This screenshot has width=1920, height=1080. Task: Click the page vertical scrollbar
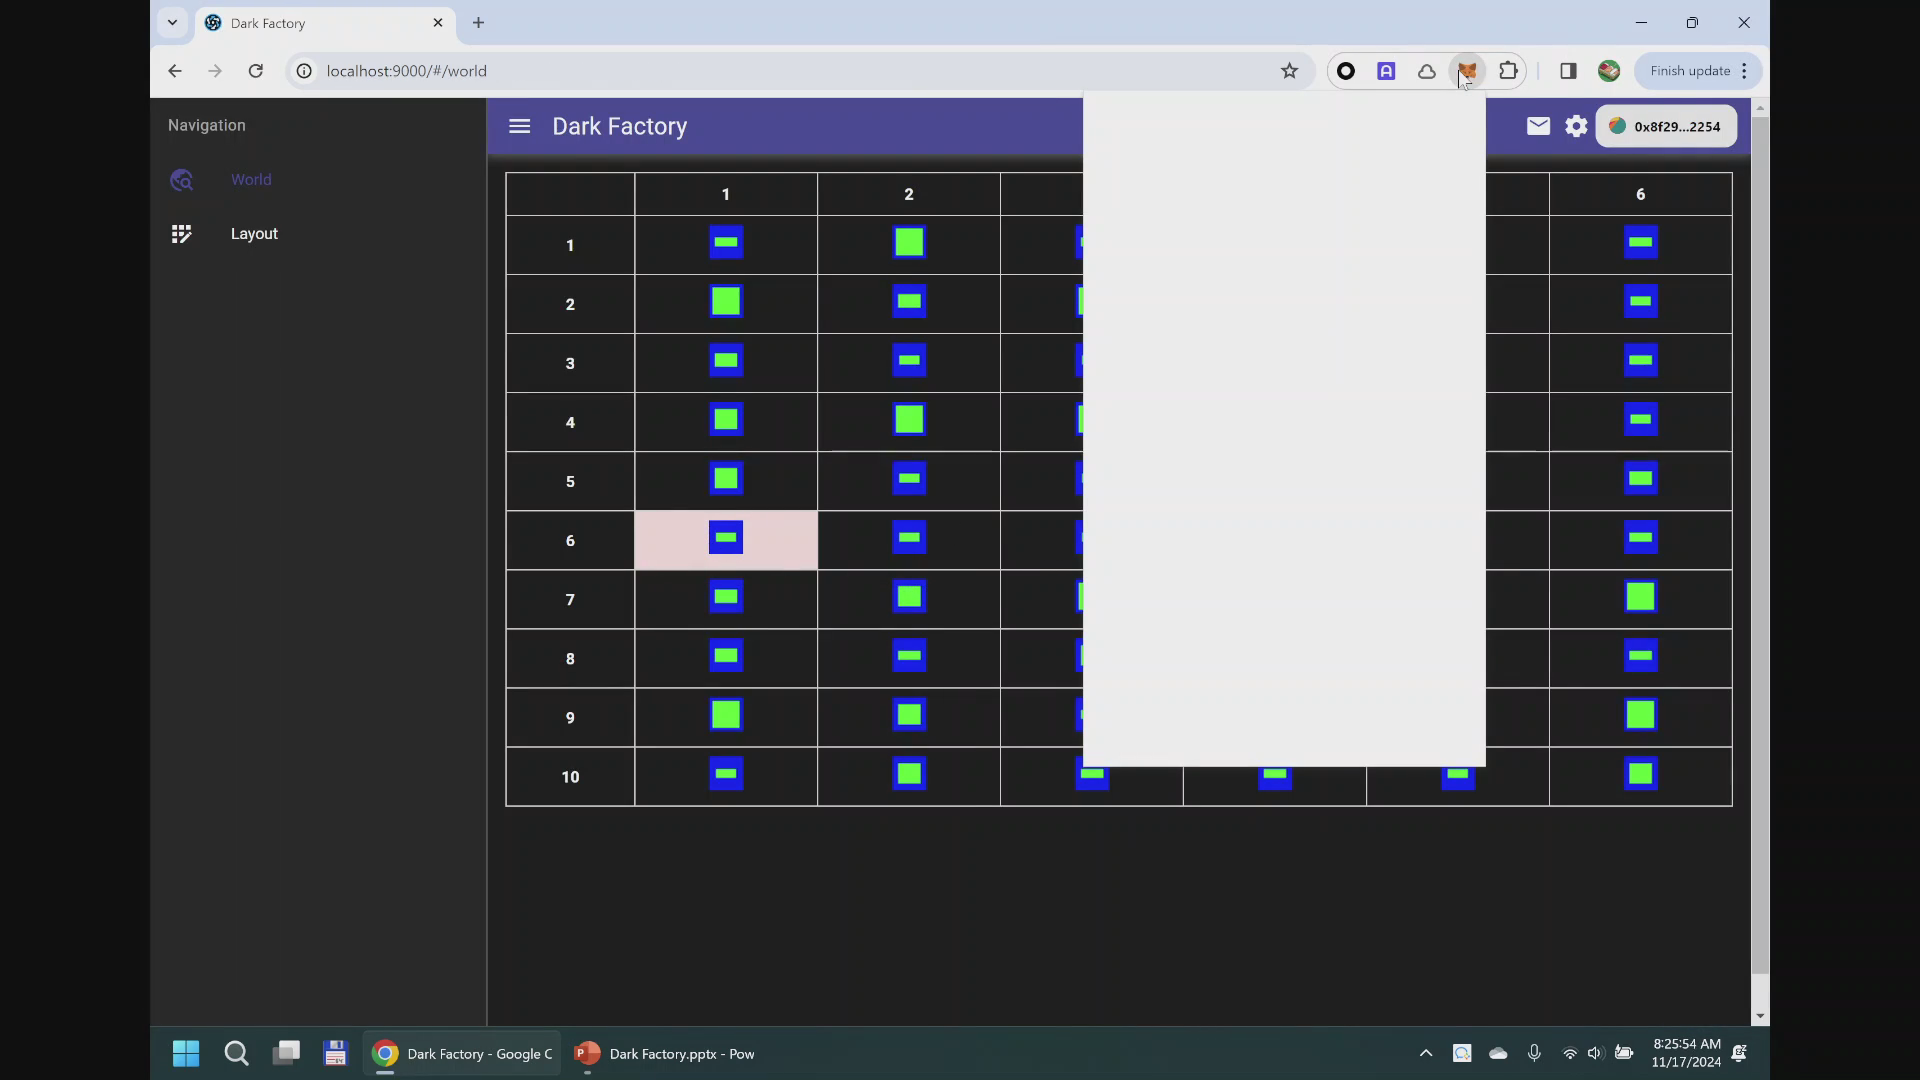(x=1761, y=545)
